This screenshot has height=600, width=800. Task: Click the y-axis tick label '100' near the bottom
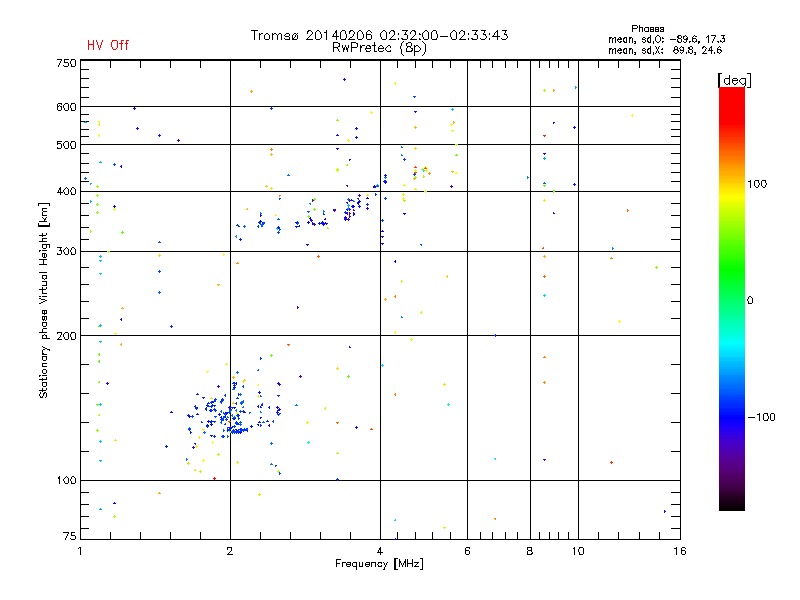(x=66, y=480)
